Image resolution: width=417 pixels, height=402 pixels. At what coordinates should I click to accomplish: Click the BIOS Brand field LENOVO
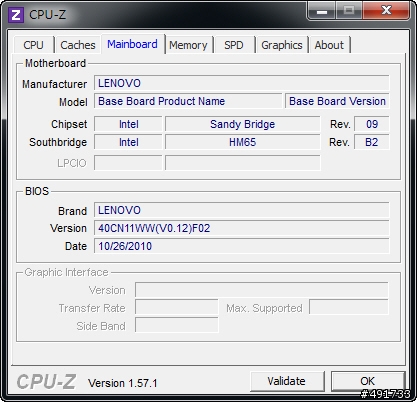tap(242, 210)
